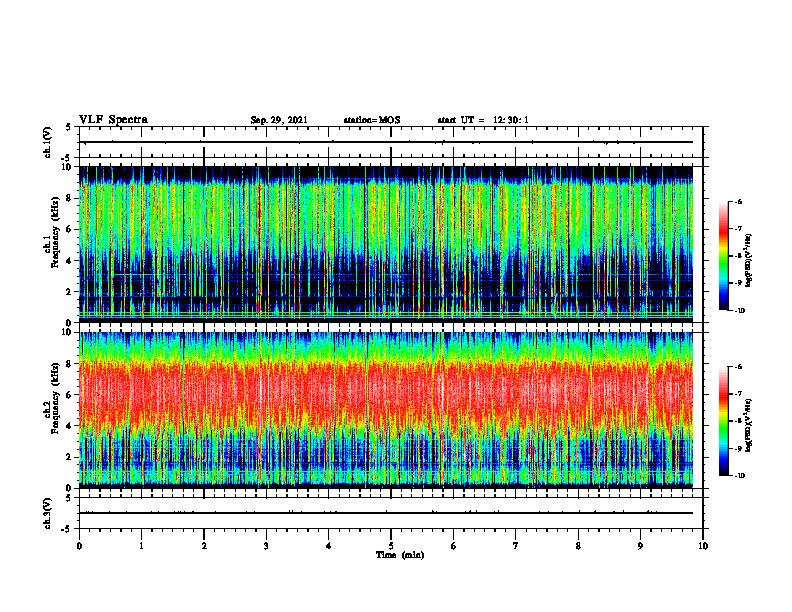Click time axis tick label "10" at right end
Image resolution: width=792 pixels, height=612 pixels.
(703, 546)
